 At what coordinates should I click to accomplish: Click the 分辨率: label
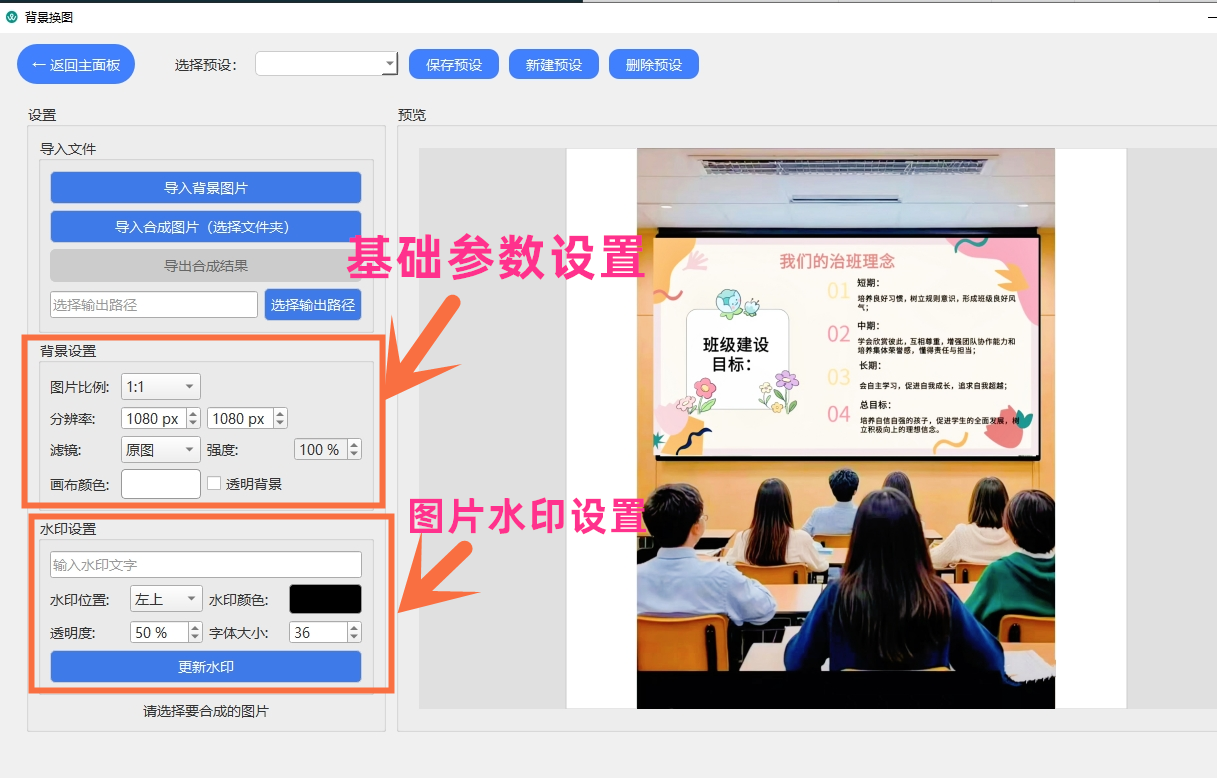coord(73,419)
